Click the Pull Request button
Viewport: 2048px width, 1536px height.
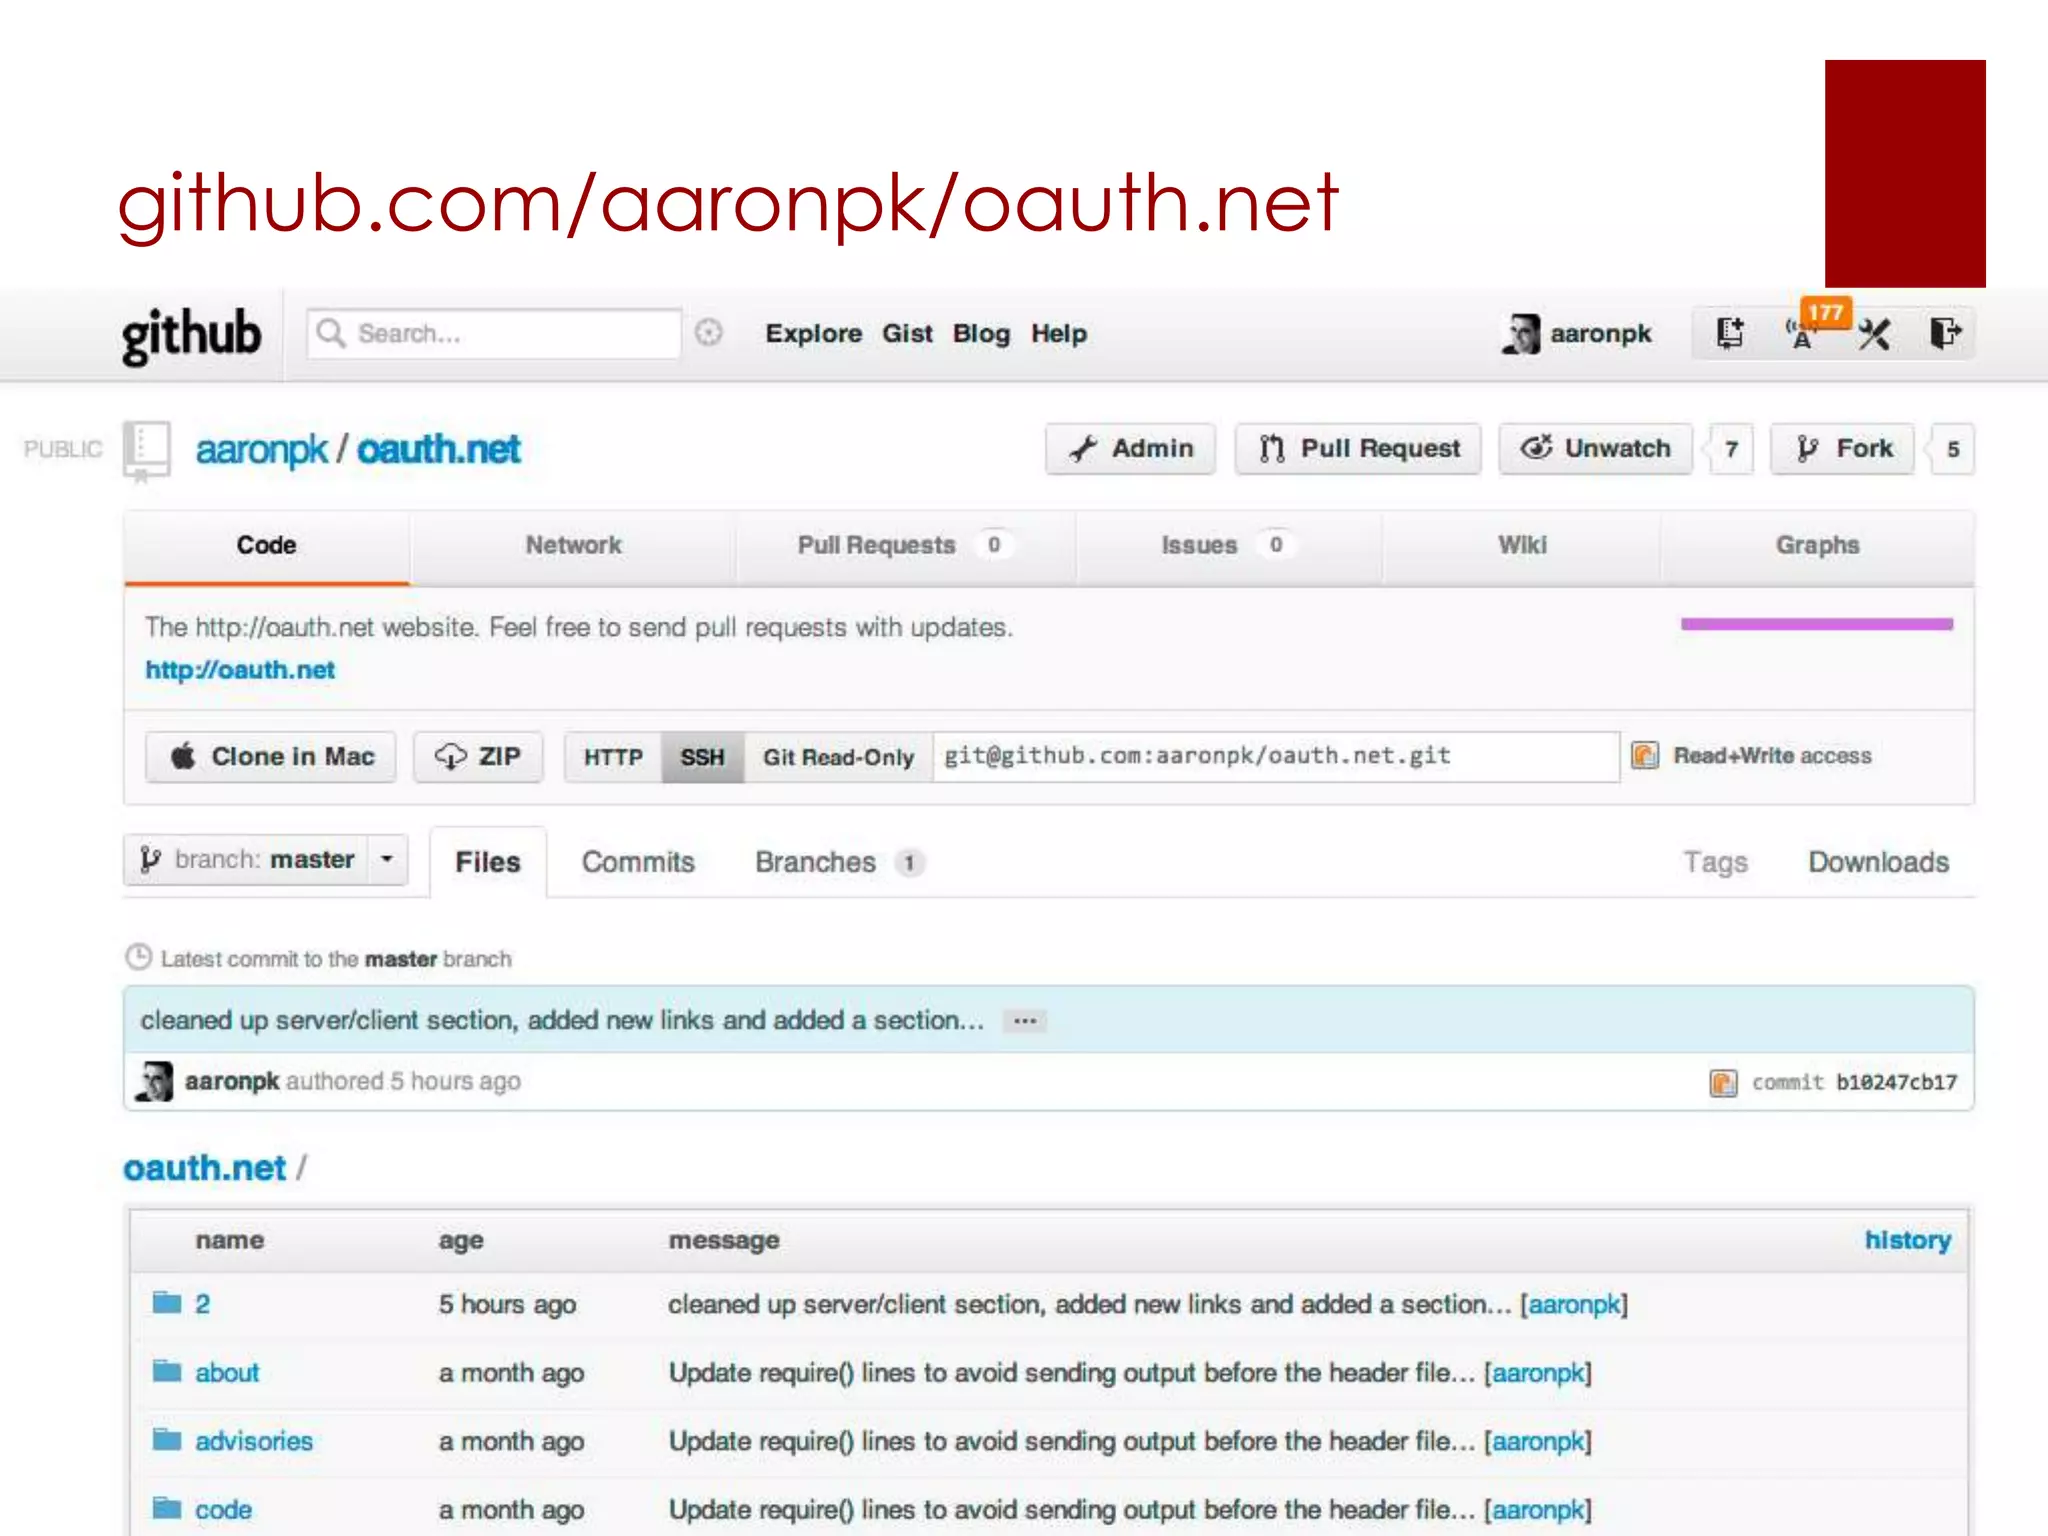[x=1357, y=449]
